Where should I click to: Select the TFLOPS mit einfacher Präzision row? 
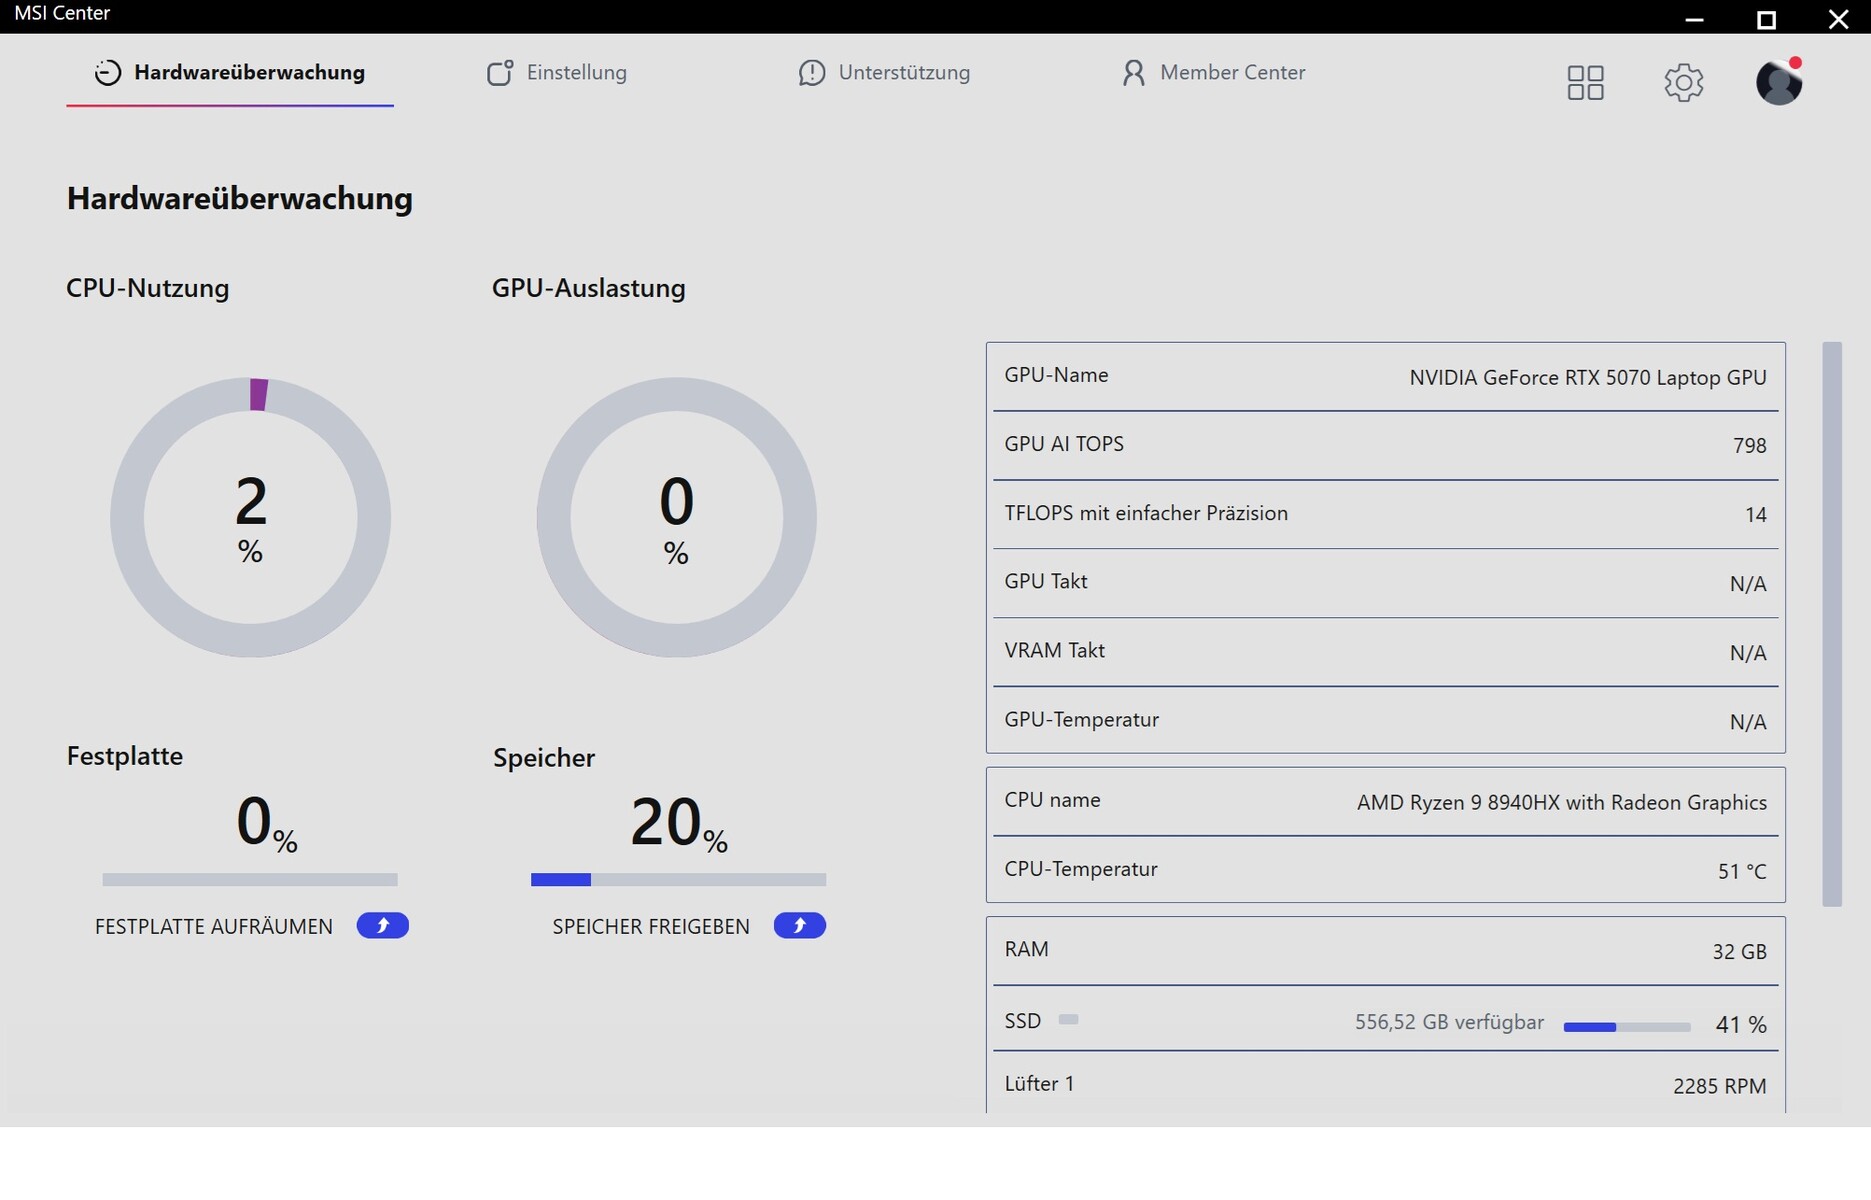click(1386, 514)
